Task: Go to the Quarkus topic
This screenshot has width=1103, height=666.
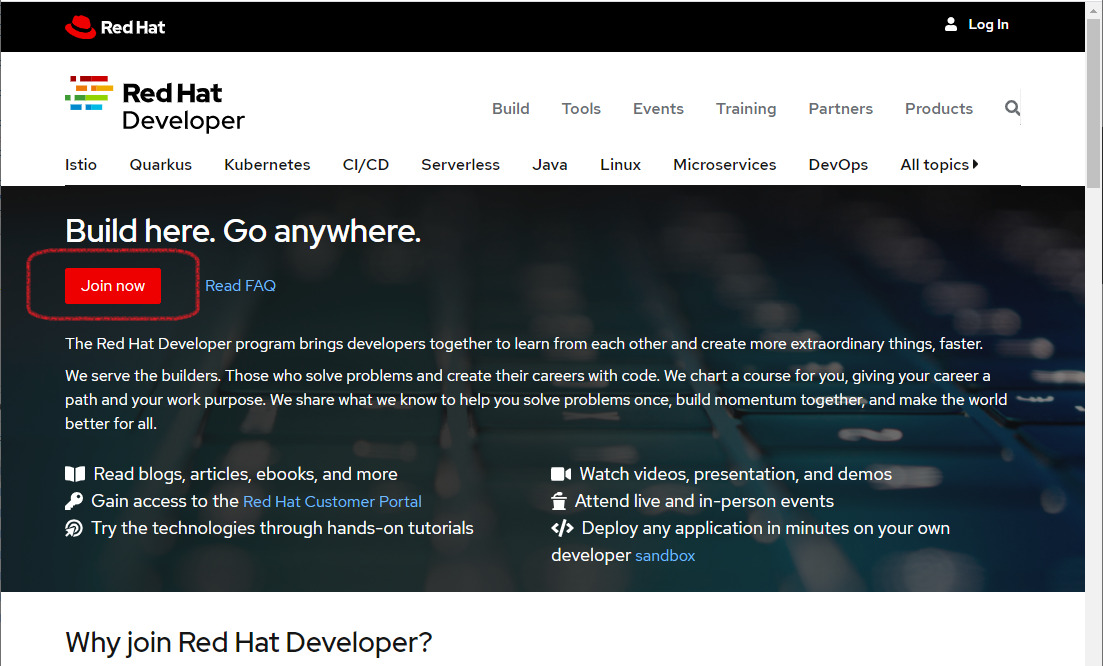Action: point(160,165)
